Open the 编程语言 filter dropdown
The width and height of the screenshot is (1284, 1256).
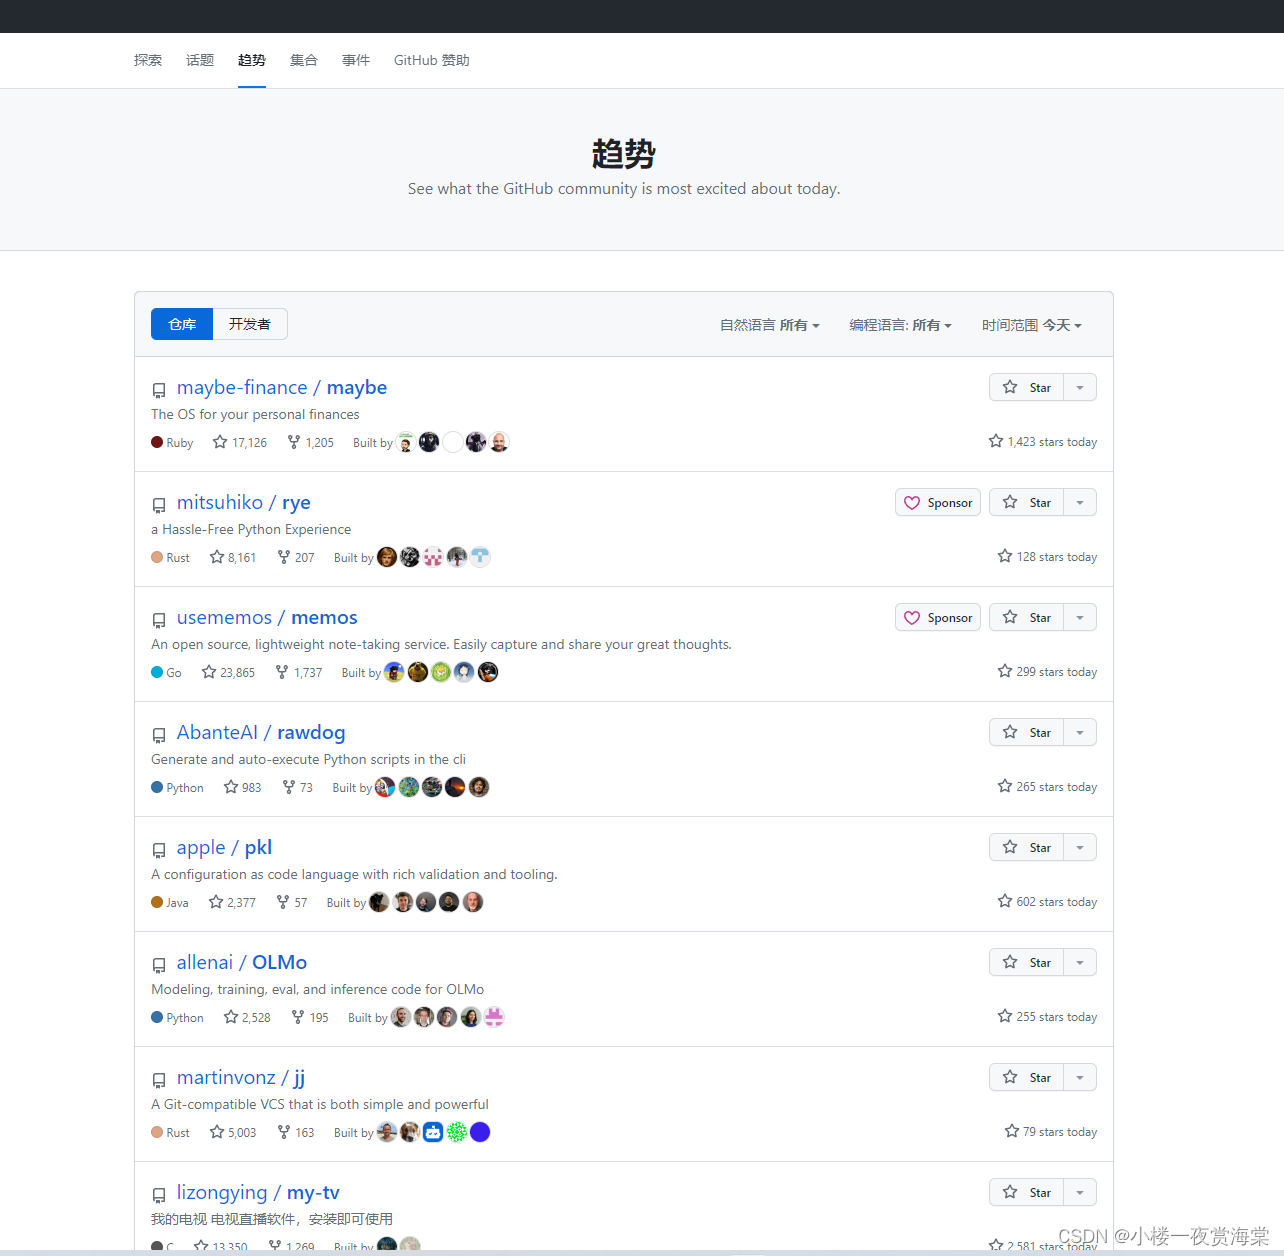(x=900, y=325)
